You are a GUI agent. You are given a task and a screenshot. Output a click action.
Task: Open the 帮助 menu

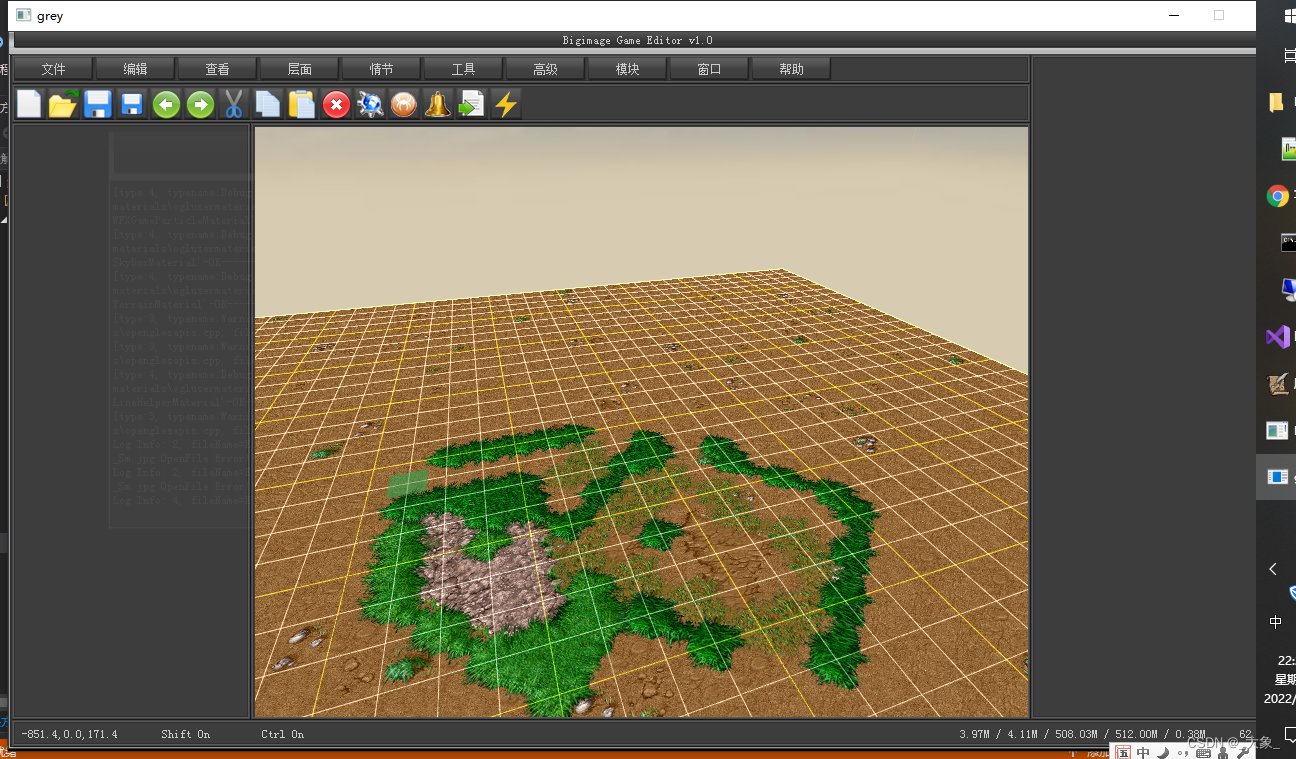point(791,69)
